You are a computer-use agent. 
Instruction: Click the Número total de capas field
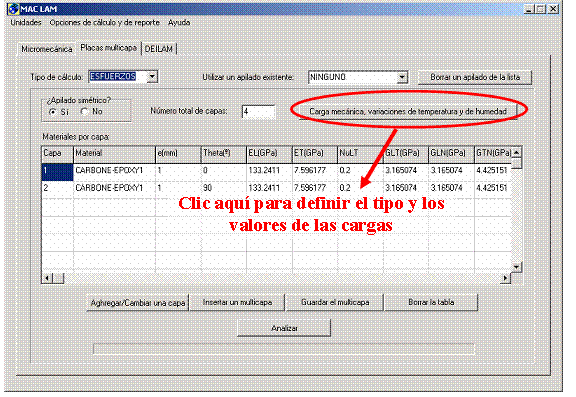[x=259, y=112]
